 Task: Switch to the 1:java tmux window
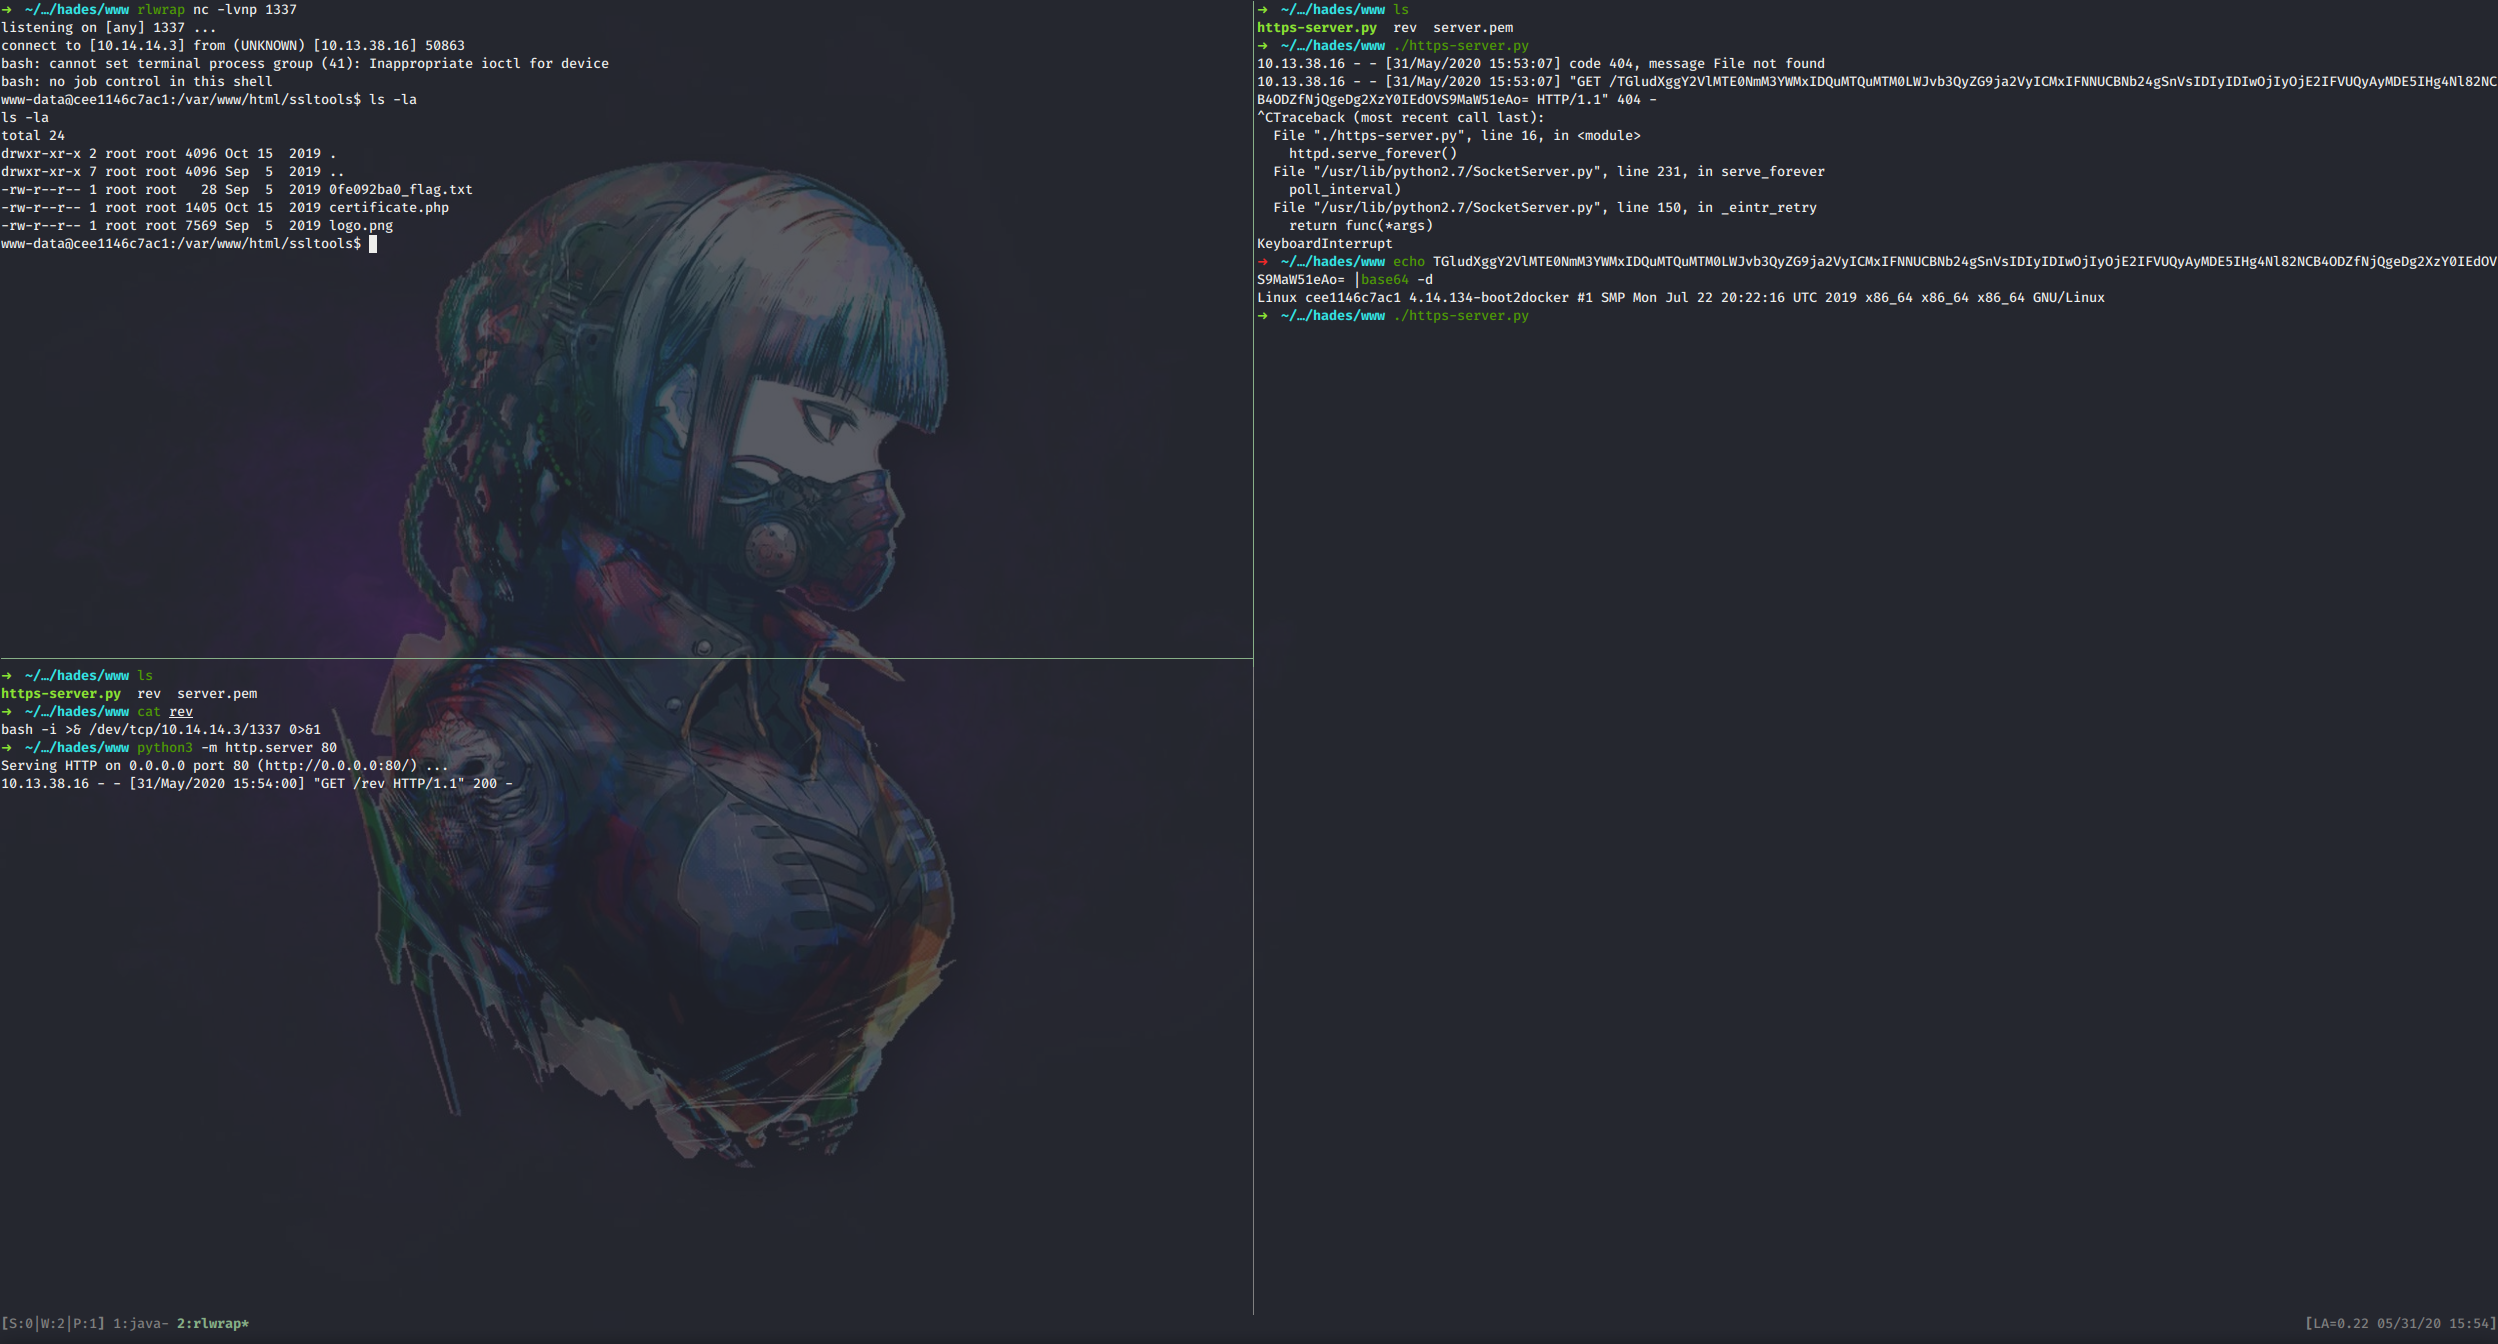[139, 1323]
